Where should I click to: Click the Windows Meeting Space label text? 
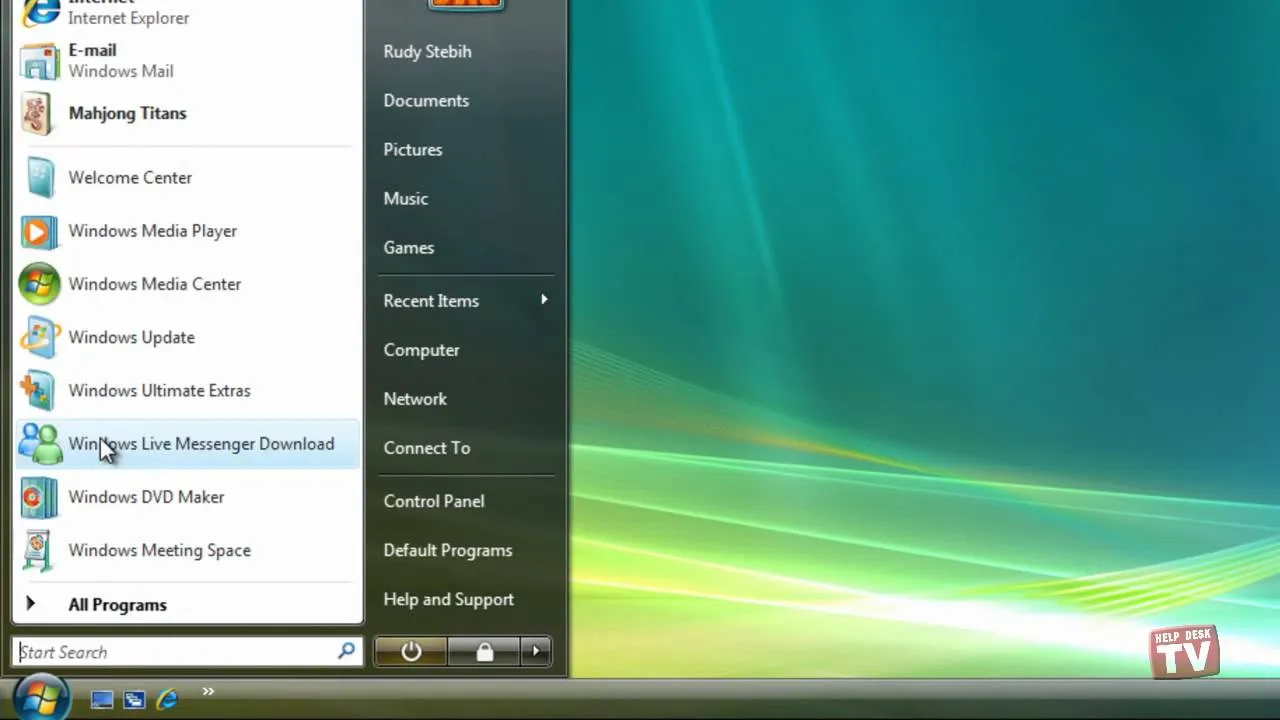tap(160, 550)
